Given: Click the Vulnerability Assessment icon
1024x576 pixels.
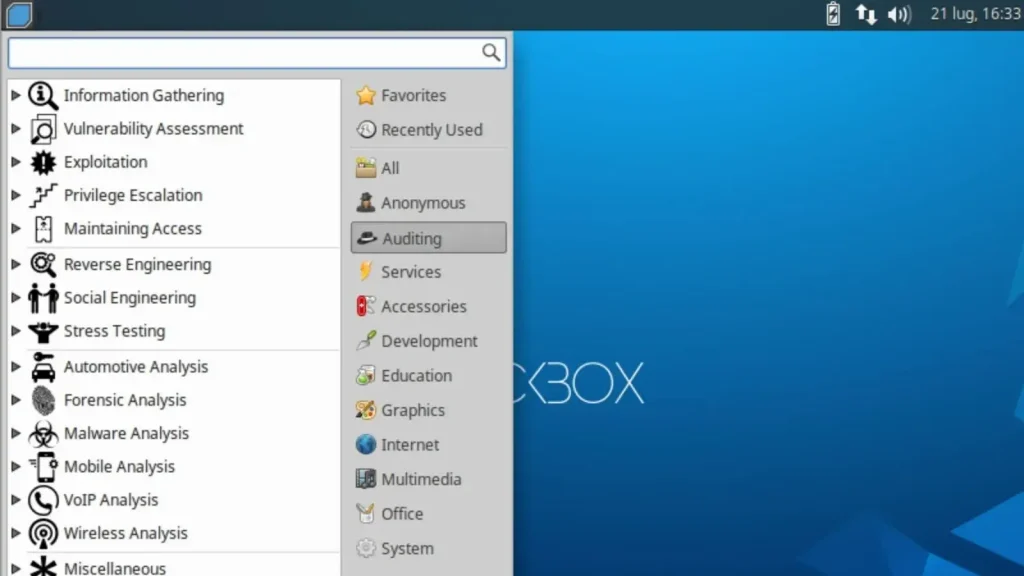Looking at the screenshot, I should [43, 129].
